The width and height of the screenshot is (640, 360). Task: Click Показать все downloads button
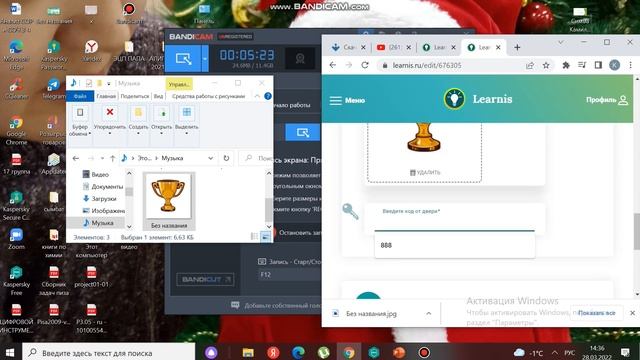coord(596,313)
